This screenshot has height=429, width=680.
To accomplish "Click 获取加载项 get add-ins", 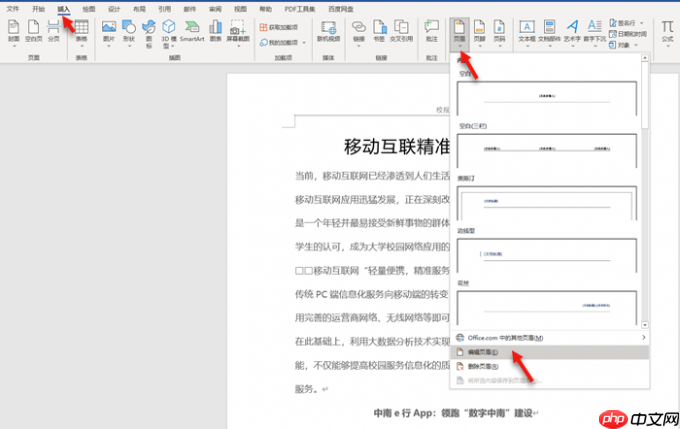I will 279,27.
